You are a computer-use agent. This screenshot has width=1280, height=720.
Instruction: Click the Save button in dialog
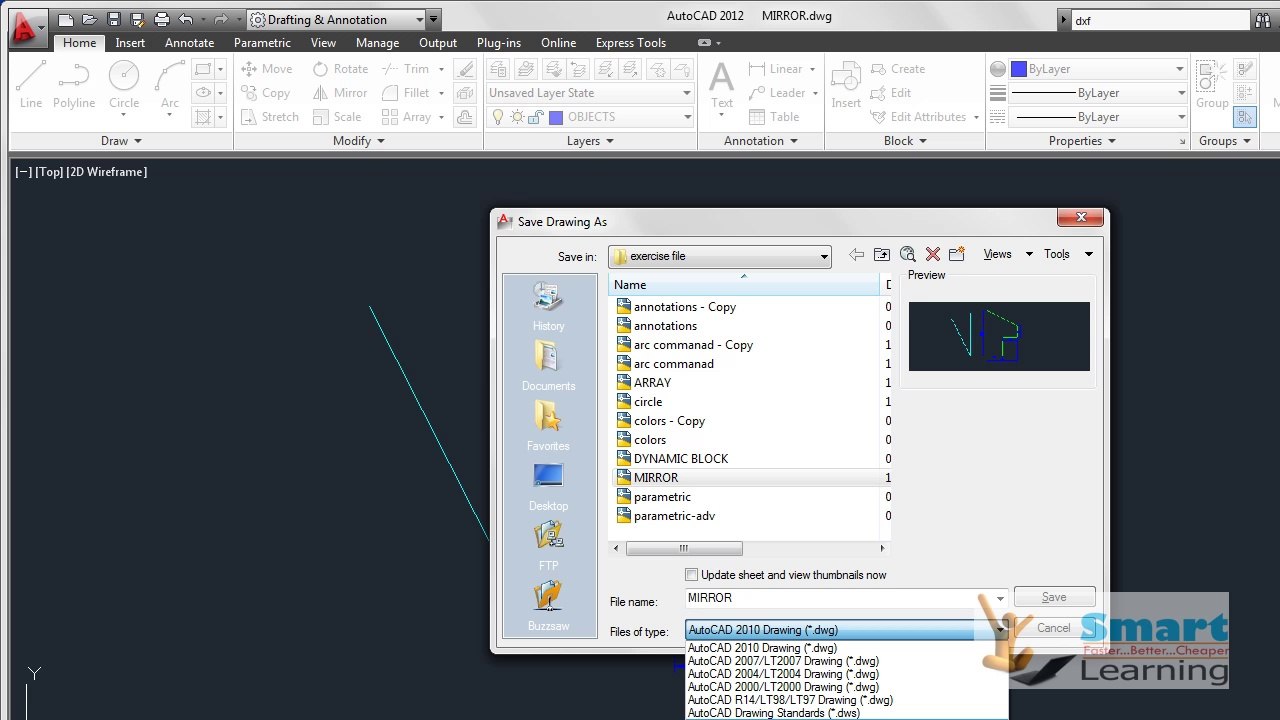1054,597
